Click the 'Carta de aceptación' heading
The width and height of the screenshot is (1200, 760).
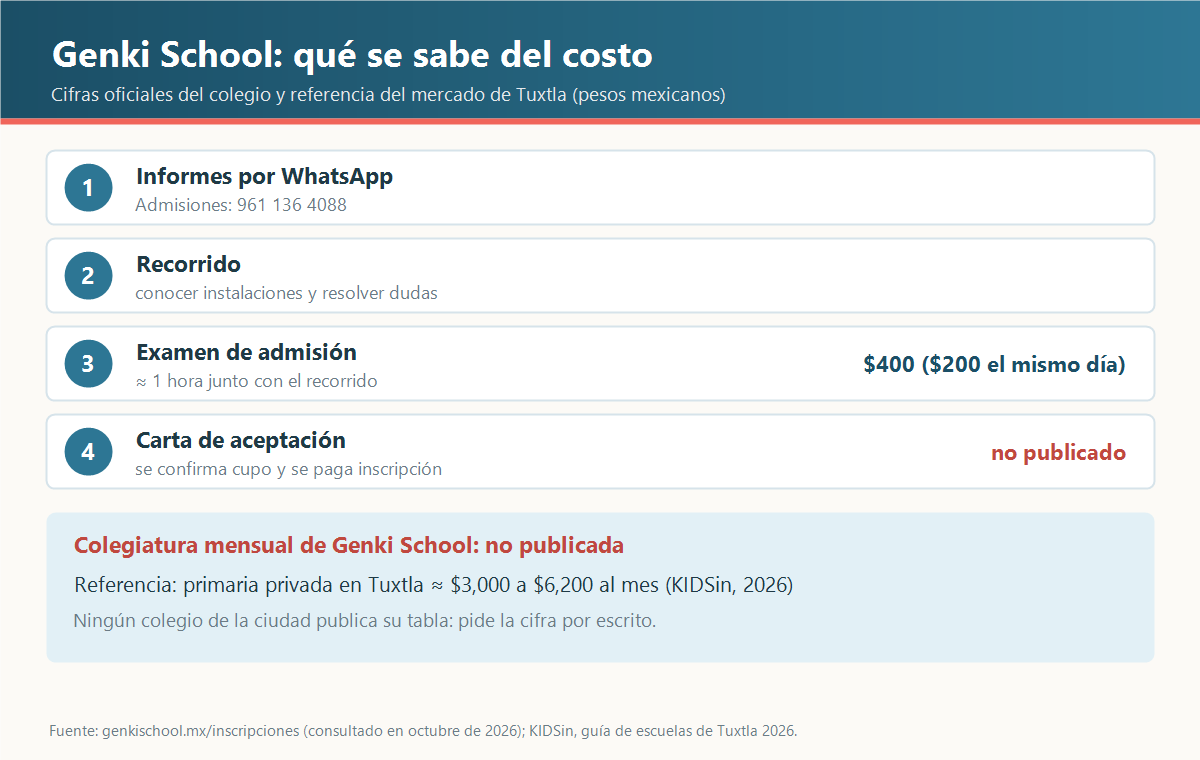[241, 440]
